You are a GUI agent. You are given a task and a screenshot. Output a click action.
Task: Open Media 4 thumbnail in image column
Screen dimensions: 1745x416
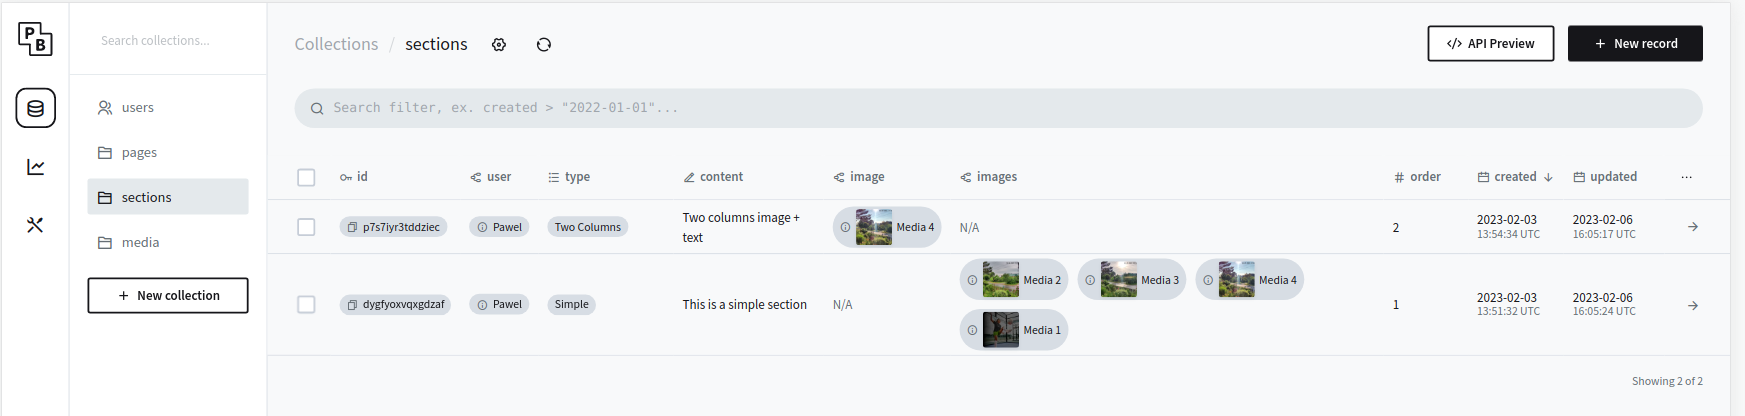point(874,227)
